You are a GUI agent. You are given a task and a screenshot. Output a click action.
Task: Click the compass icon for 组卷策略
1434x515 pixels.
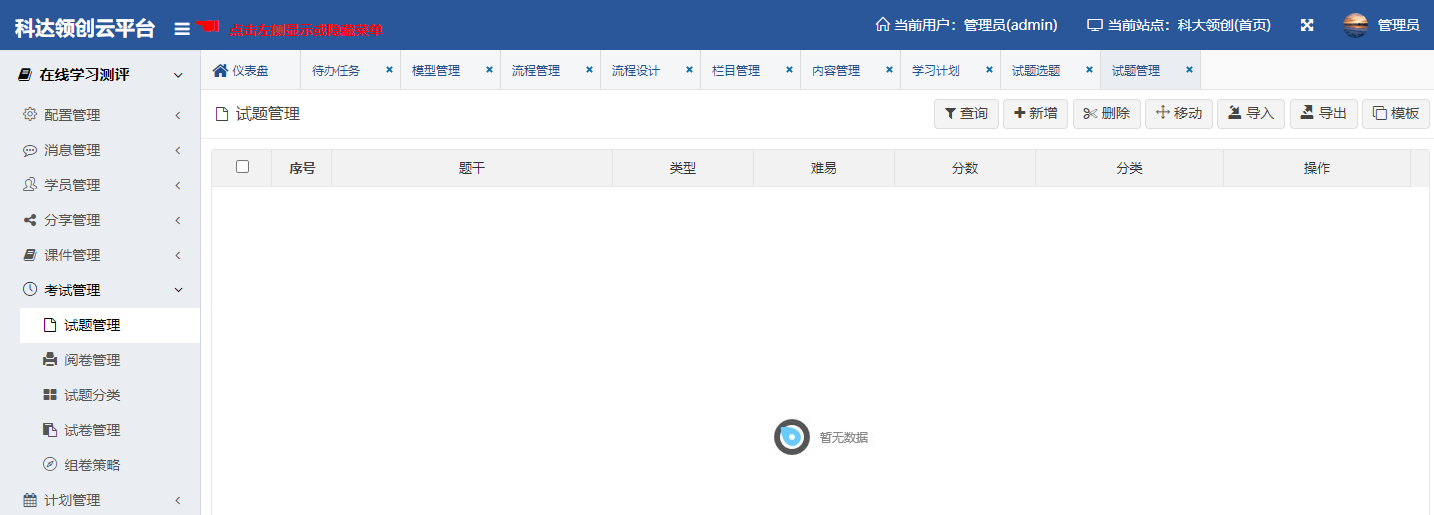[50, 465]
